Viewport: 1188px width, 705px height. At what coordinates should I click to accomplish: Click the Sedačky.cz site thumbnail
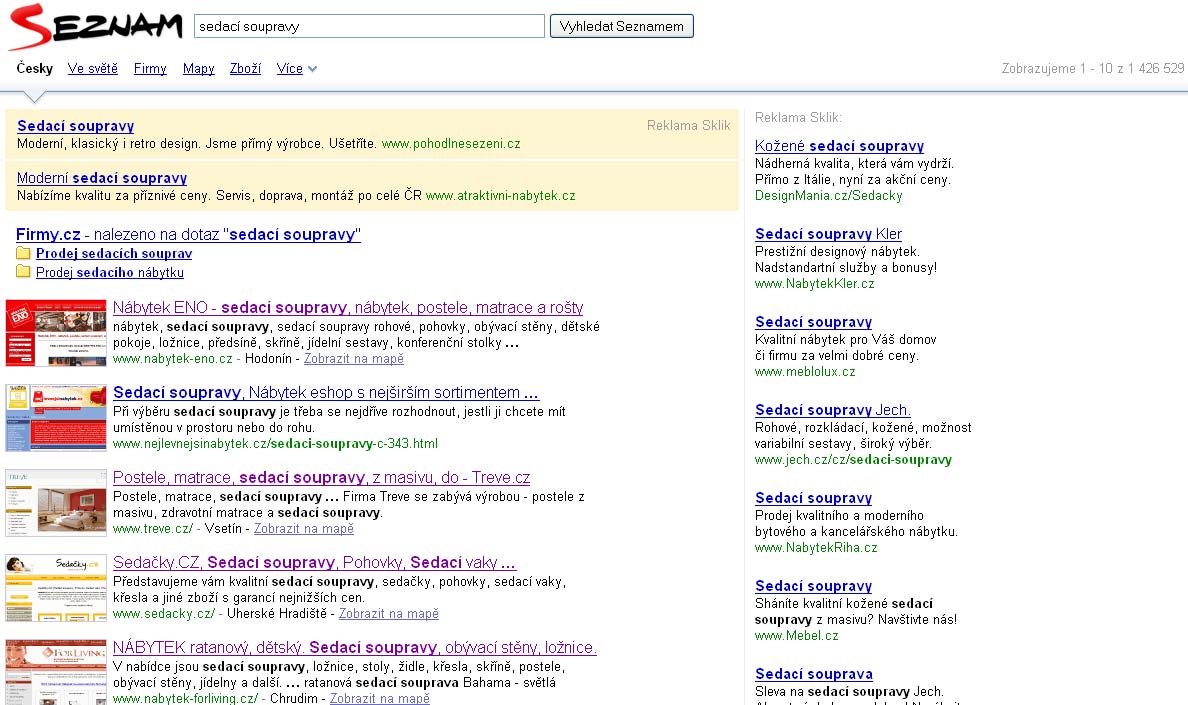click(x=56, y=588)
